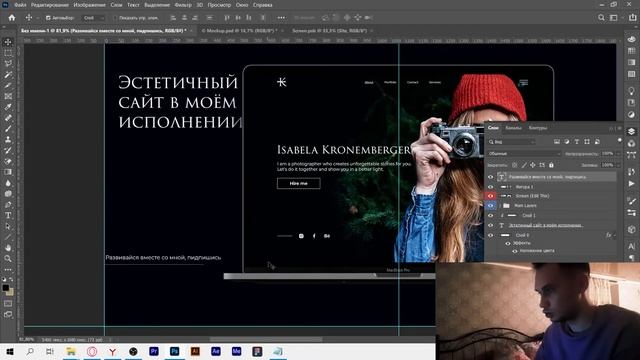Open Photoshop from the Windows taskbar
Viewport: 640px width, 360px height.
(174, 351)
